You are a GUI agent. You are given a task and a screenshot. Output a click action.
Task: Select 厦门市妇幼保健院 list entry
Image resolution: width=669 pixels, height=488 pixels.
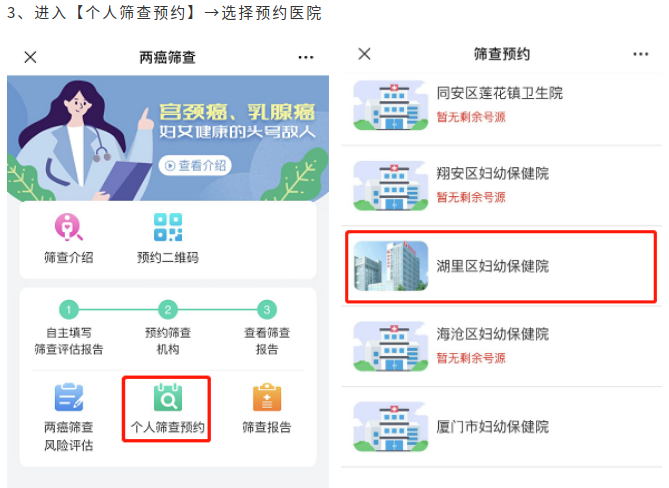[x=501, y=427]
